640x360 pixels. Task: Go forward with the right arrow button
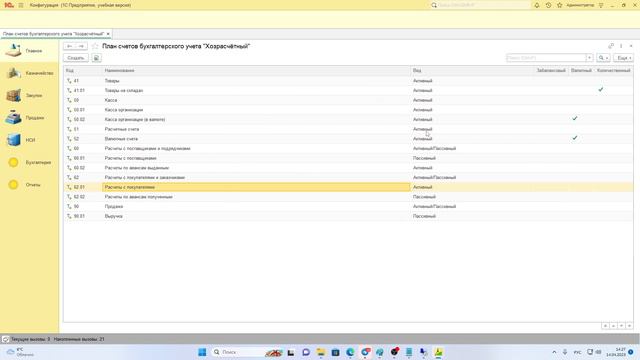pyautogui.click(x=81, y=46)
